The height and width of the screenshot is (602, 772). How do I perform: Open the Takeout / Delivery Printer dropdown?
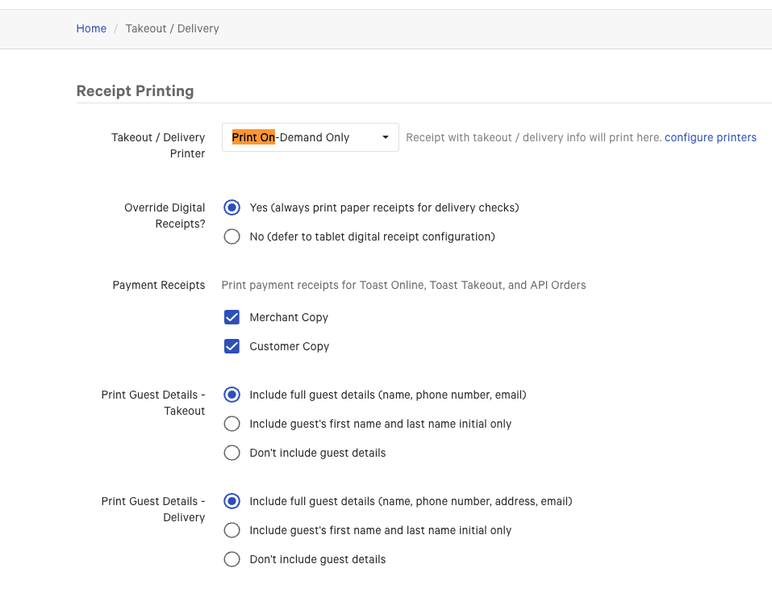point(309,138)
